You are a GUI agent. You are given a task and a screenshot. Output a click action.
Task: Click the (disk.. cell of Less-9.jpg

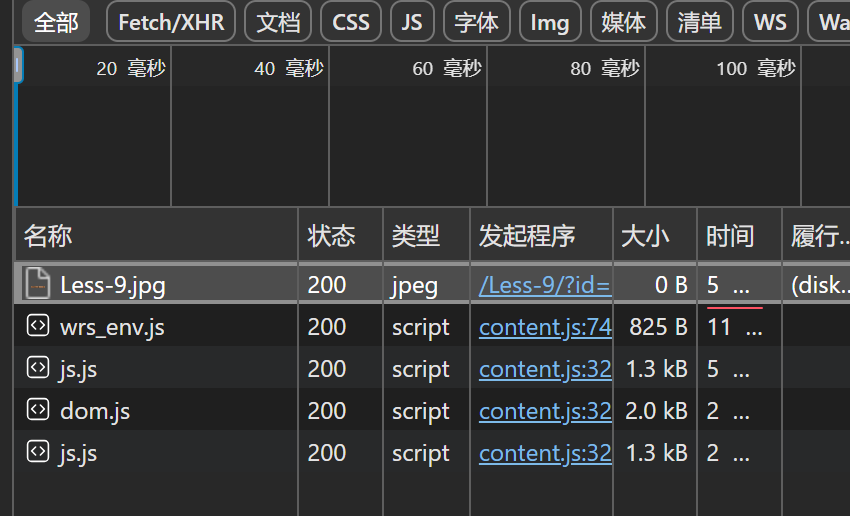click(x=820, y=285)
